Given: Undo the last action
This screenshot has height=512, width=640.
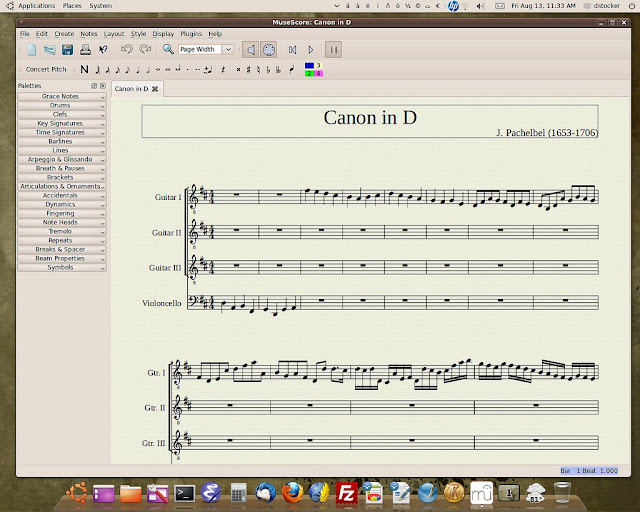Looking at the screenshot, I should coord(127,49).
